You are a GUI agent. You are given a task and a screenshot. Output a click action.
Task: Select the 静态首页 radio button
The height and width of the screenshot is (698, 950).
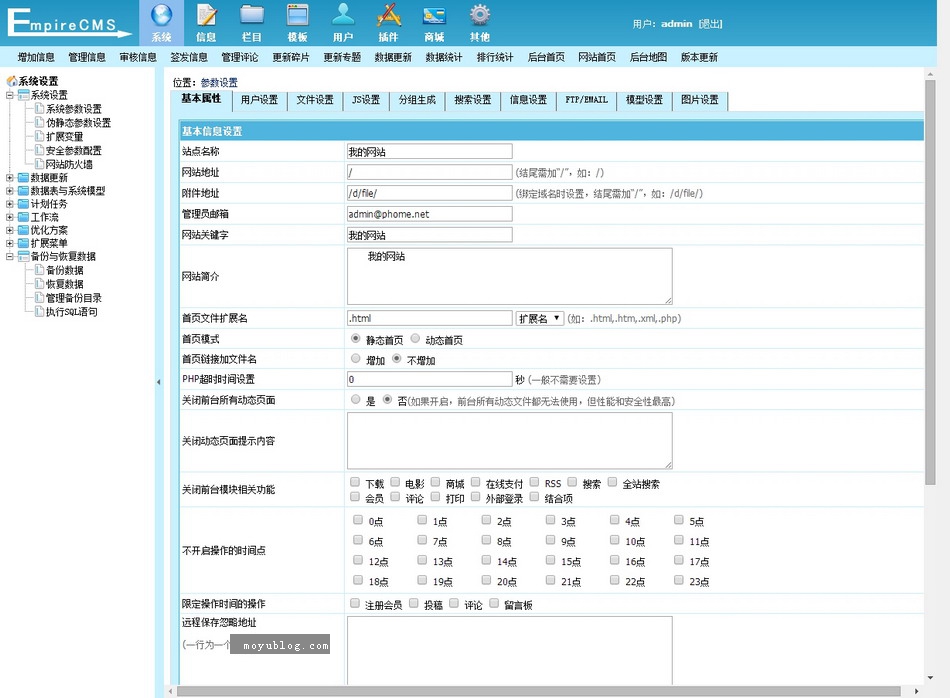(356, 339)
